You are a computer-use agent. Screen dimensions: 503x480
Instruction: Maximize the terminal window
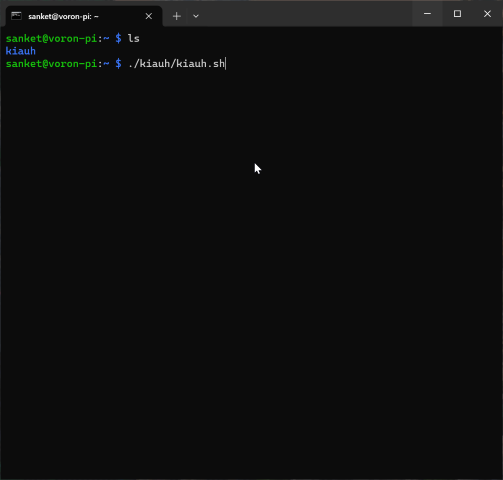[457, 14]
